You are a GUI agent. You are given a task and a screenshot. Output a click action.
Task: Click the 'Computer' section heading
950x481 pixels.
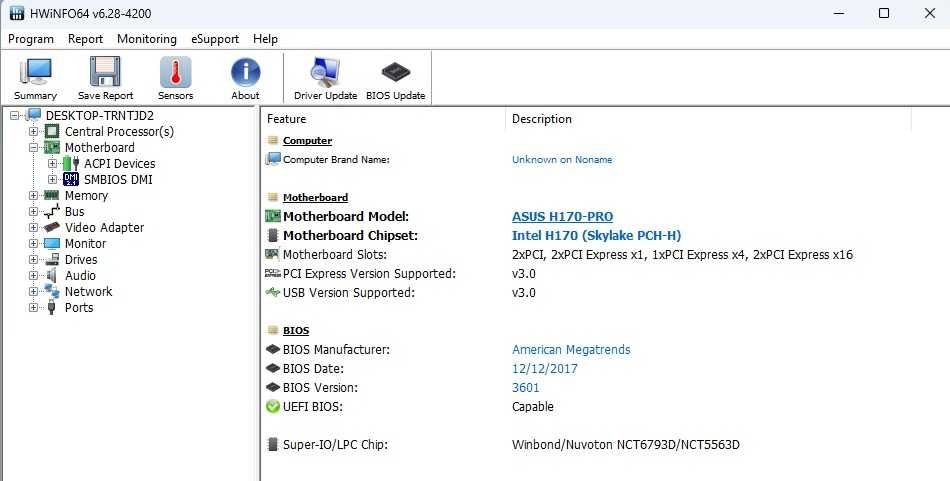[x=307, y=141]
